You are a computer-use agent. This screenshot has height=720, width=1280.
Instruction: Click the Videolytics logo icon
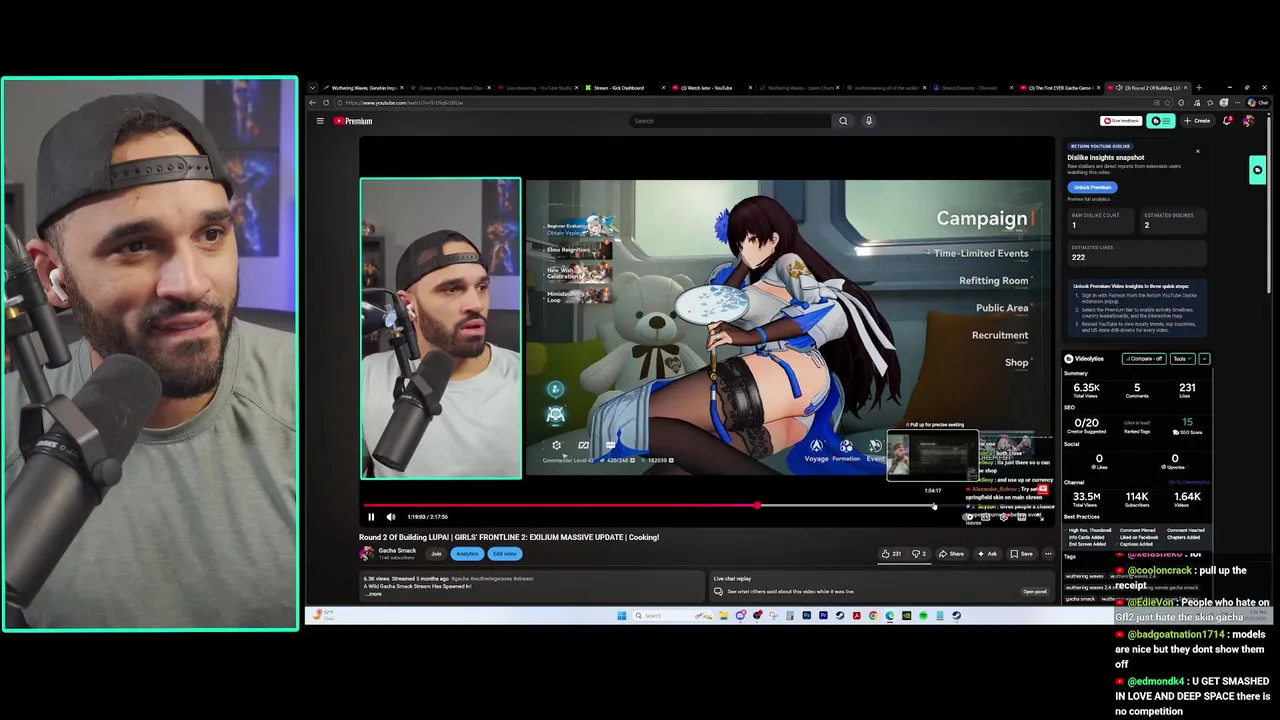1069,359
